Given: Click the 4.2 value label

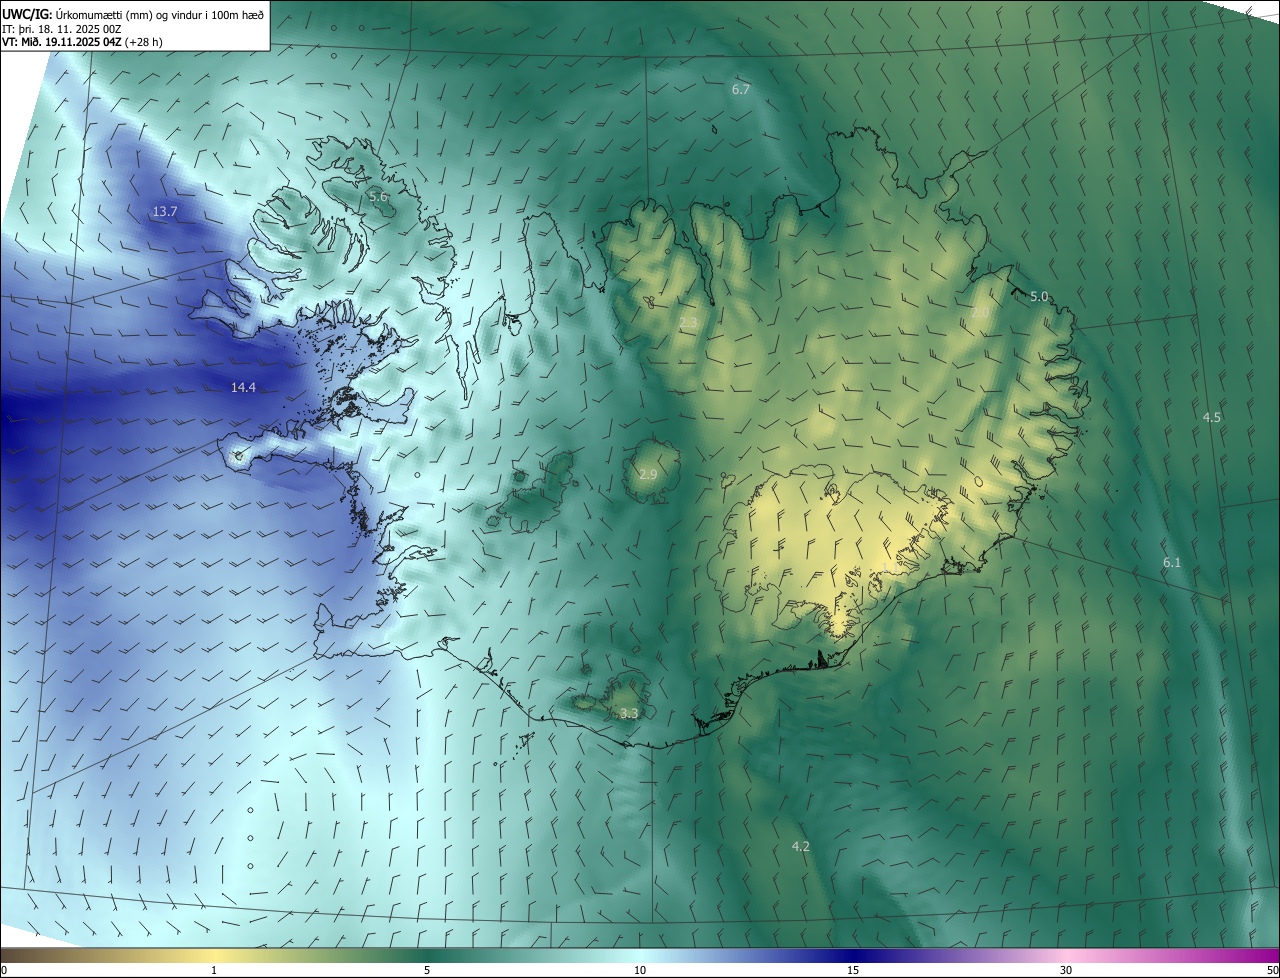Looking at the screenshot, I should (x=800, y=847).
